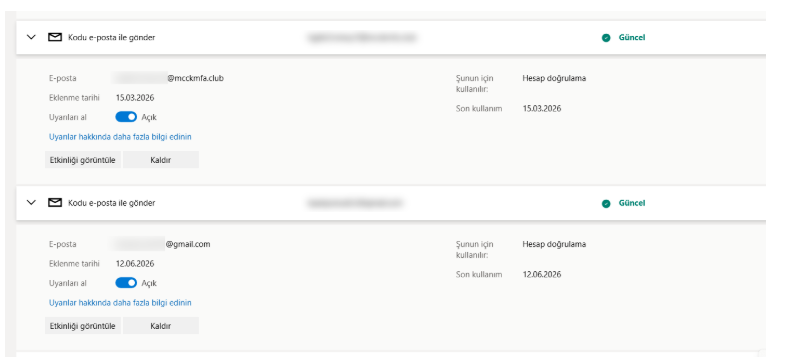Remove the gmail.com email with Kaldır
The height and width of the screenshot is (360, 792).
tap(161, 326)
